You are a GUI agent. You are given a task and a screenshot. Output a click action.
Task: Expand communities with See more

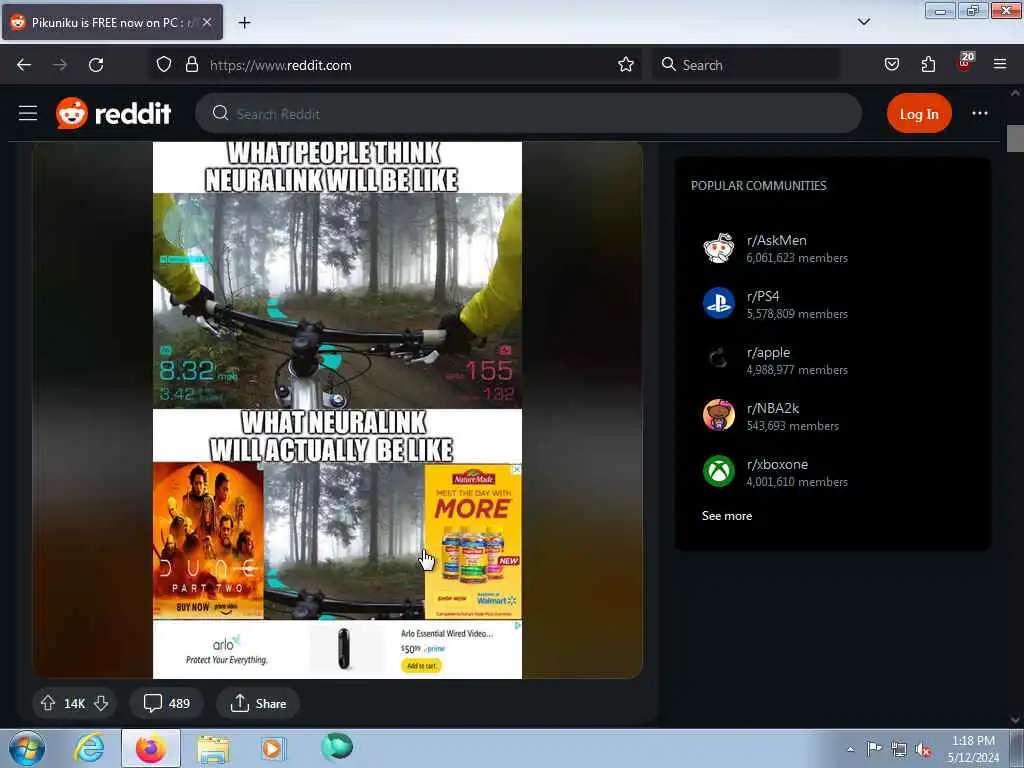[x=727, y=516]
